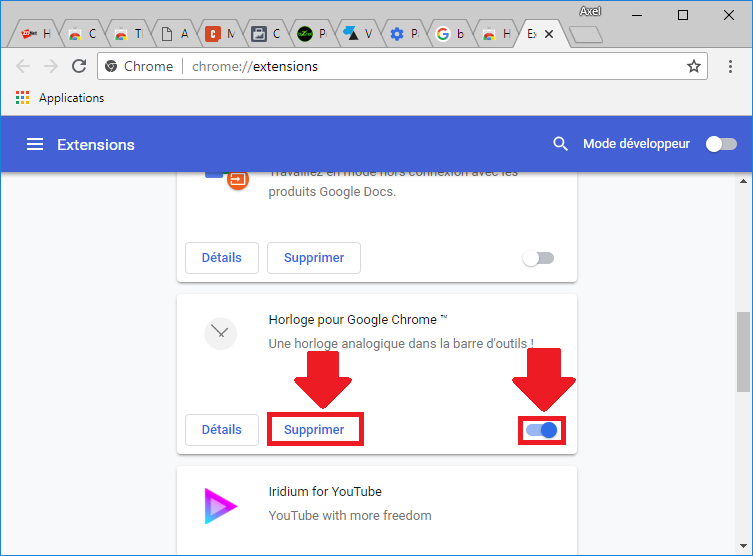Click the Iridium for YouTube title
Viewport: 753px width, 556px height.
click(325, 492)
